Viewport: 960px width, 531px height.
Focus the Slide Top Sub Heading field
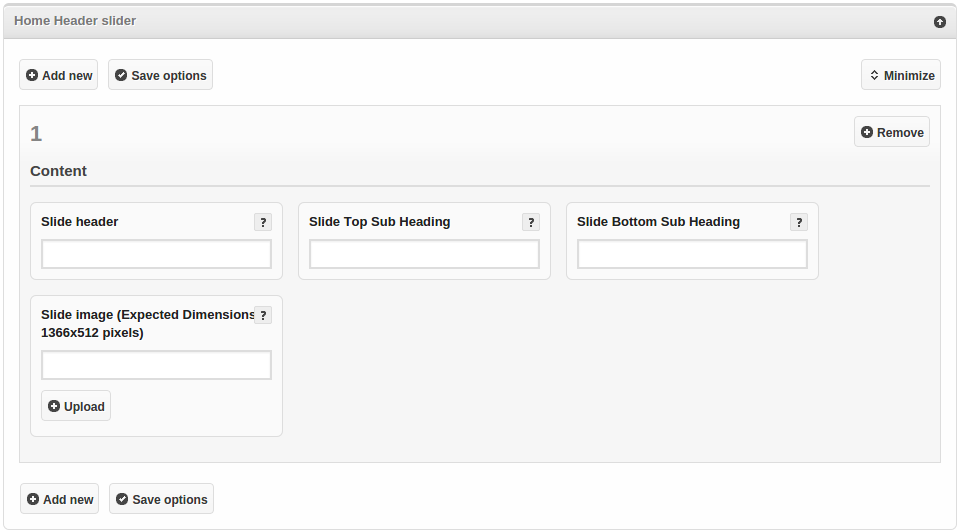coord(424,255)
